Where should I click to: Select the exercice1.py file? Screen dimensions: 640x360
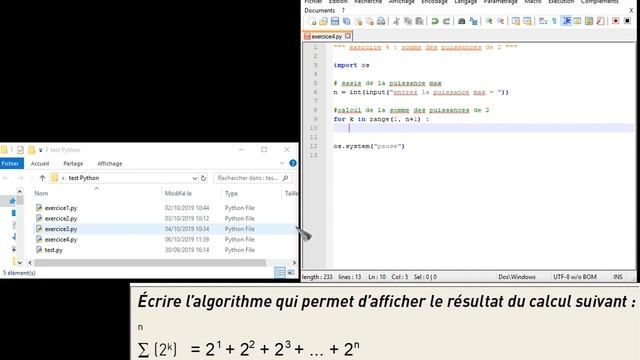click(x=61, y=208)
